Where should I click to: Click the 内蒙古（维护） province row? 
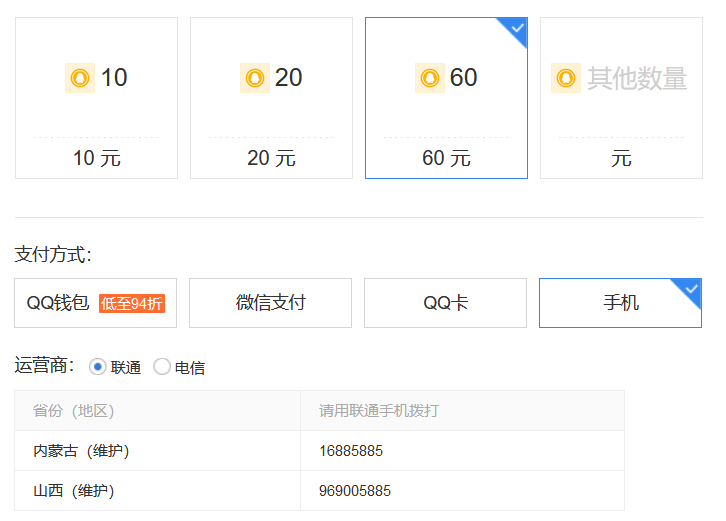tap(81, 451)
